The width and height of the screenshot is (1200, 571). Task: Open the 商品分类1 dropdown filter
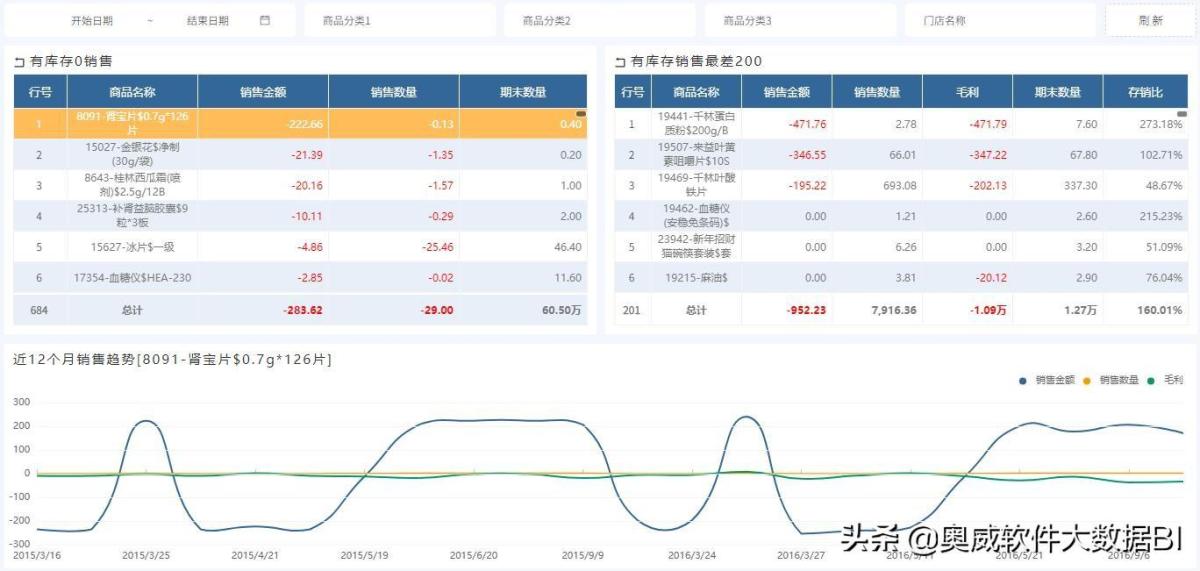(400, 20)
